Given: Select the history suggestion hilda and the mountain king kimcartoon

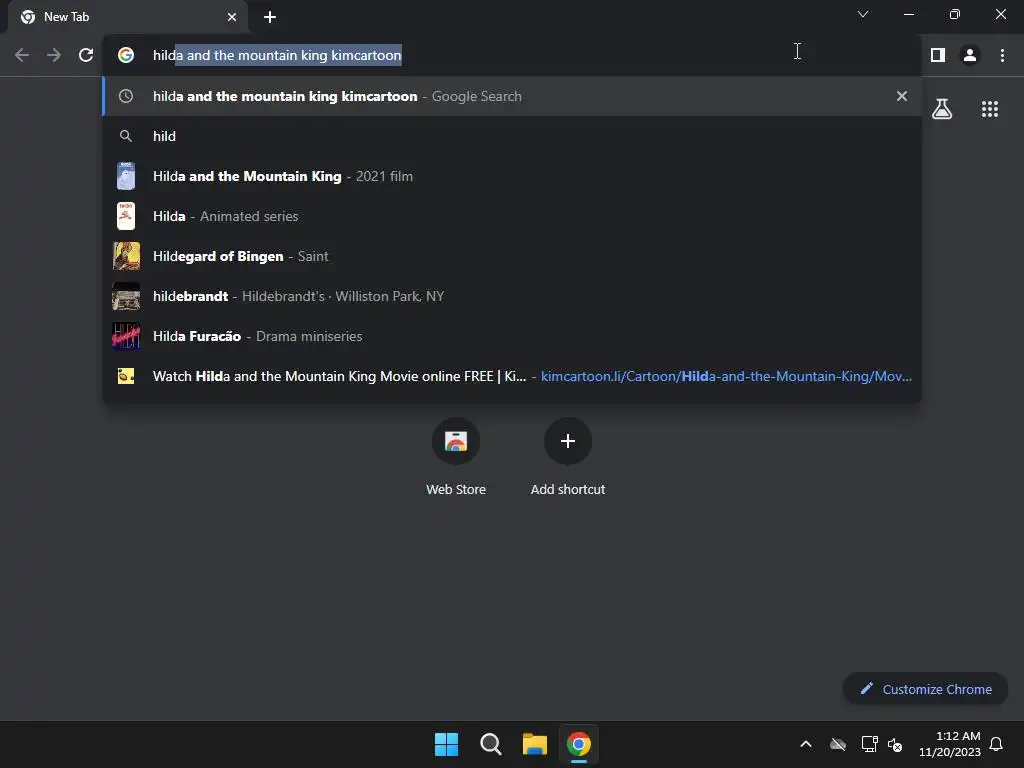Looking at the screenshot, I should (x=512, y=96).
